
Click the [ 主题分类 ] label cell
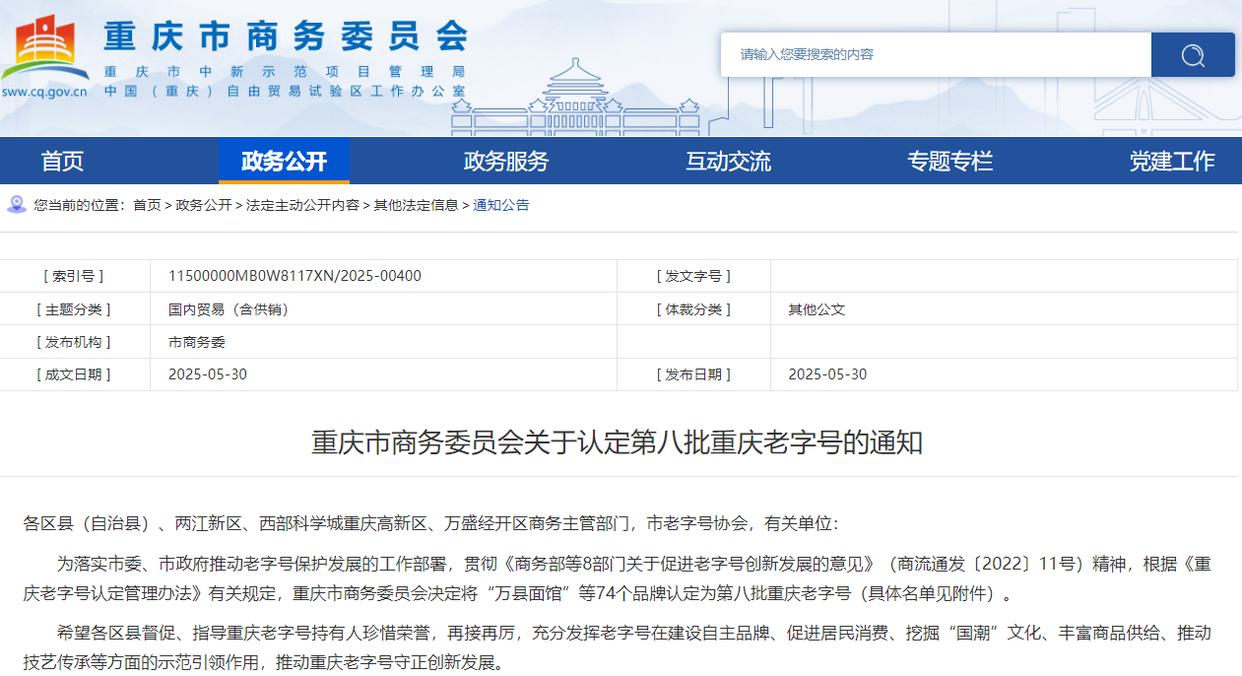point(73,309)
